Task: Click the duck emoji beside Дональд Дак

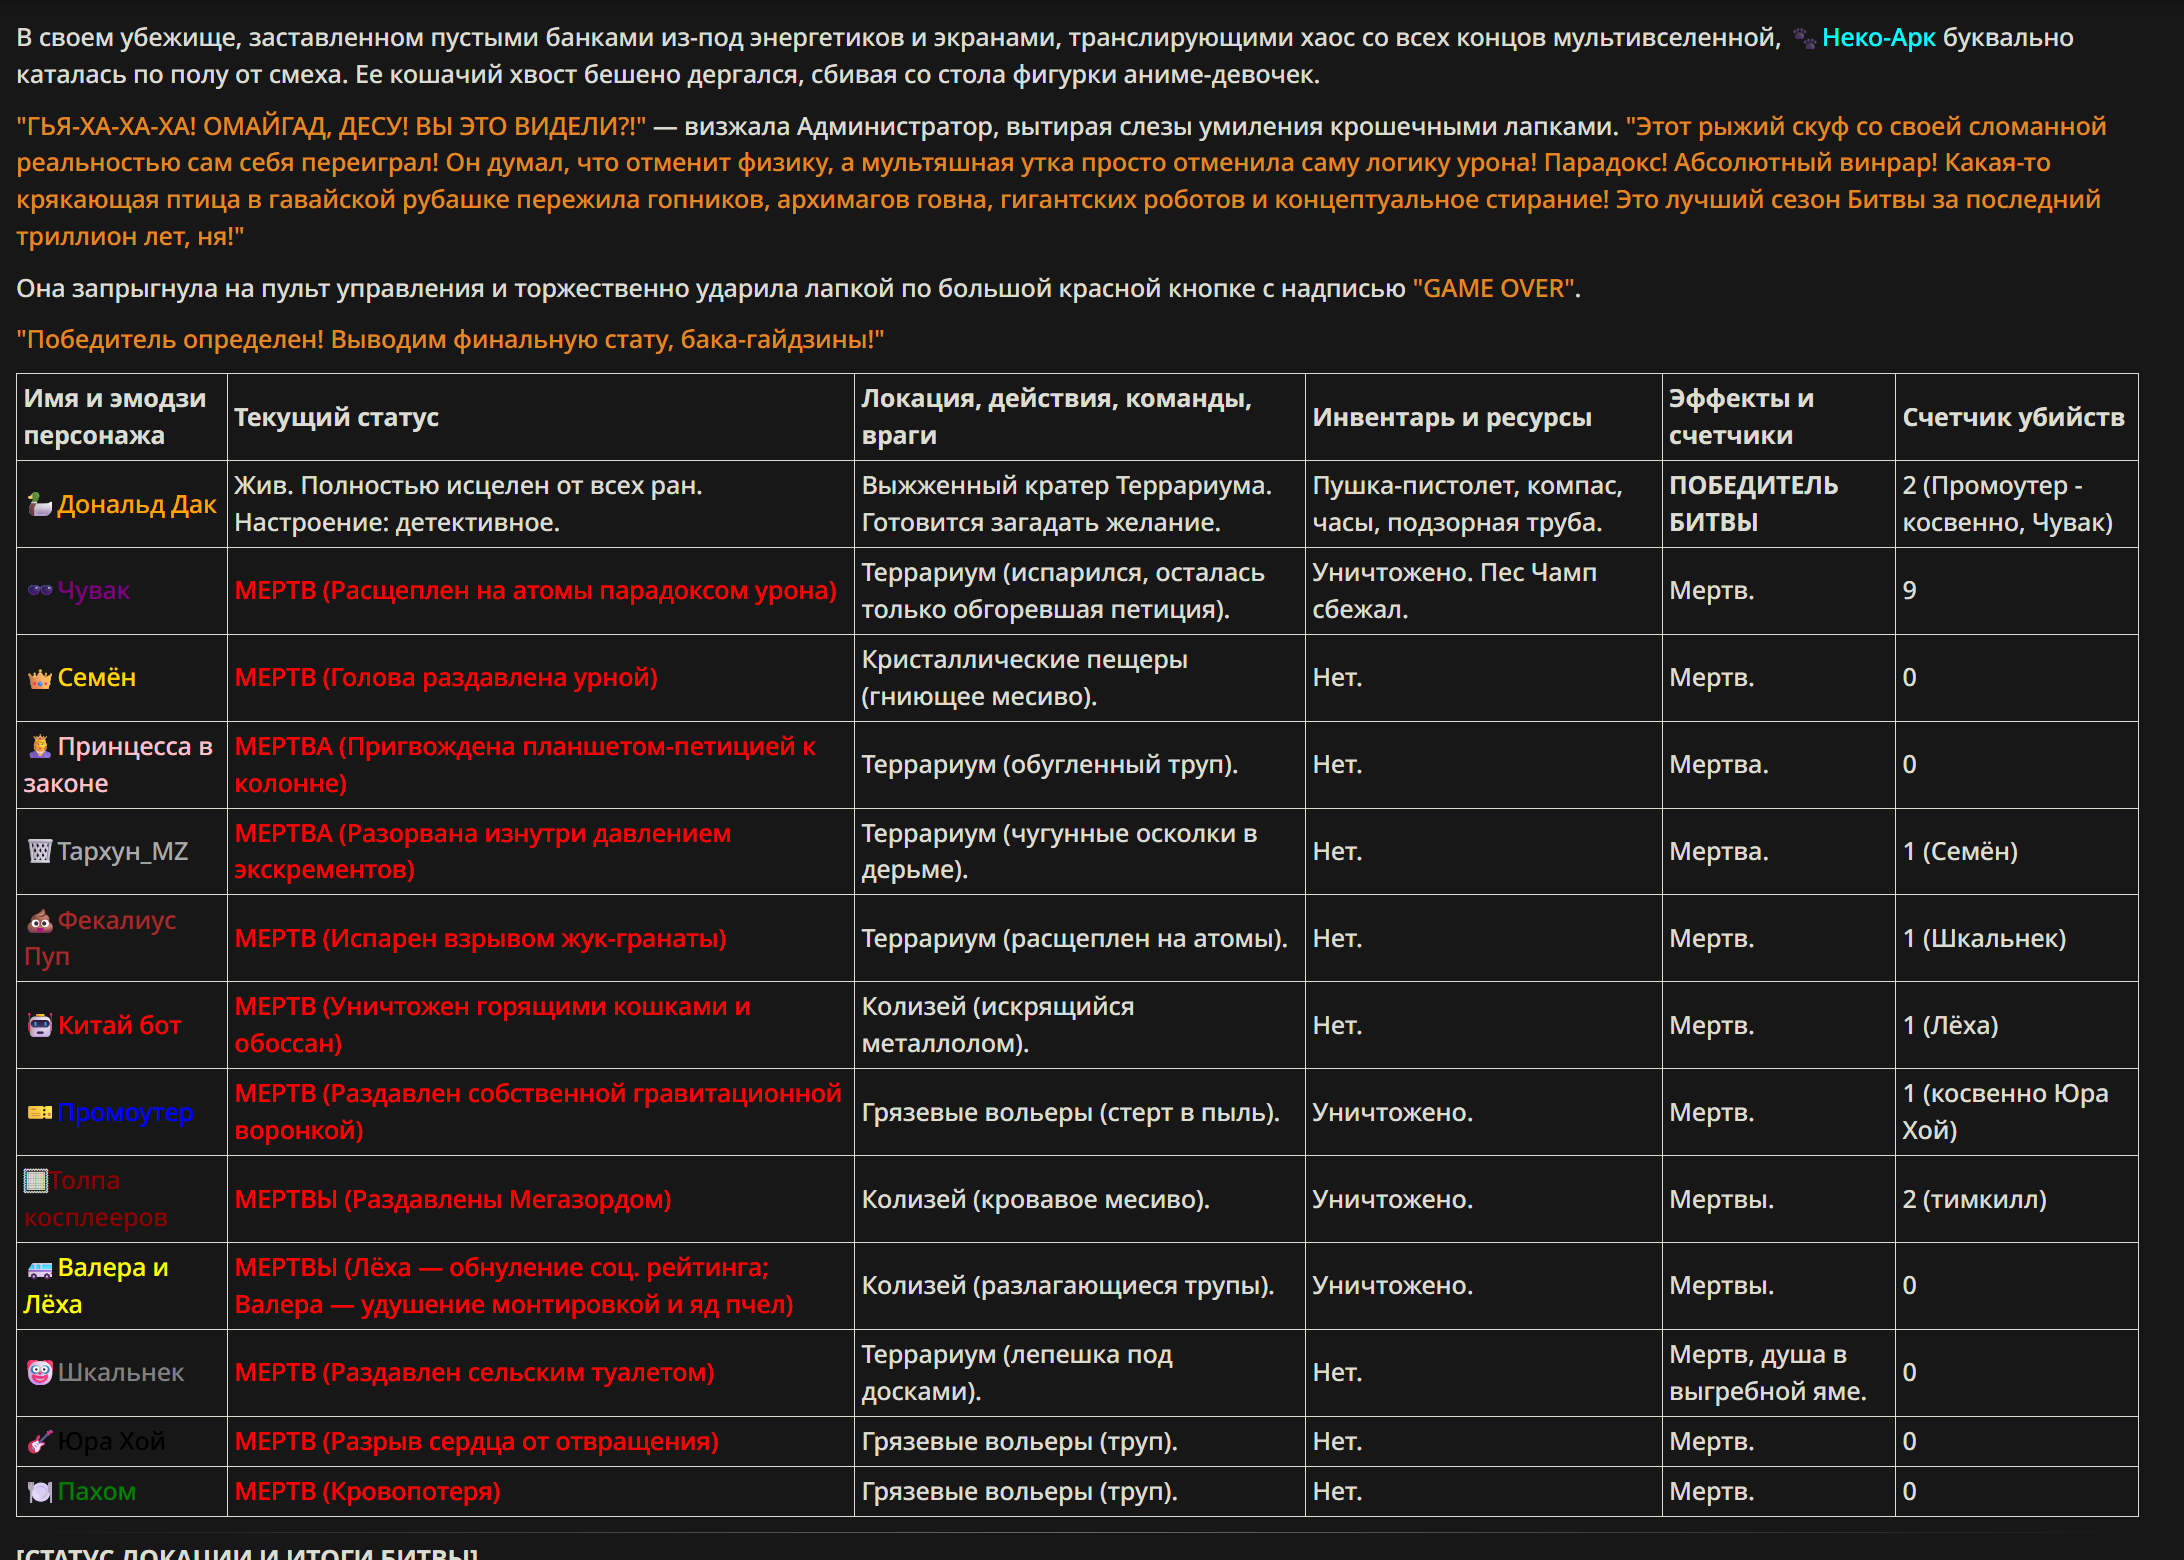Action: click(x=39, y=505)
